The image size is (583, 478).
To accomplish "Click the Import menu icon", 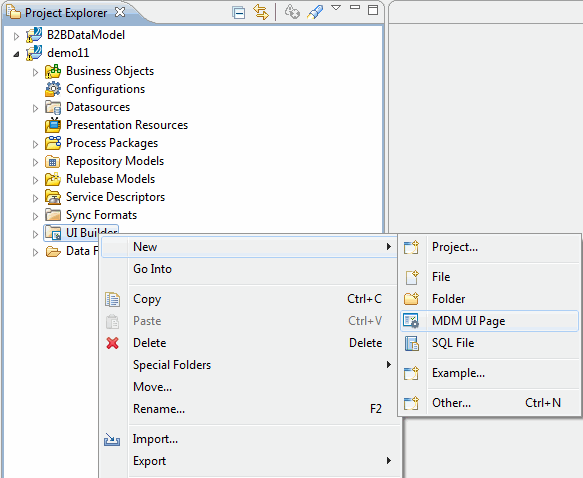I will tap(112, 440).
